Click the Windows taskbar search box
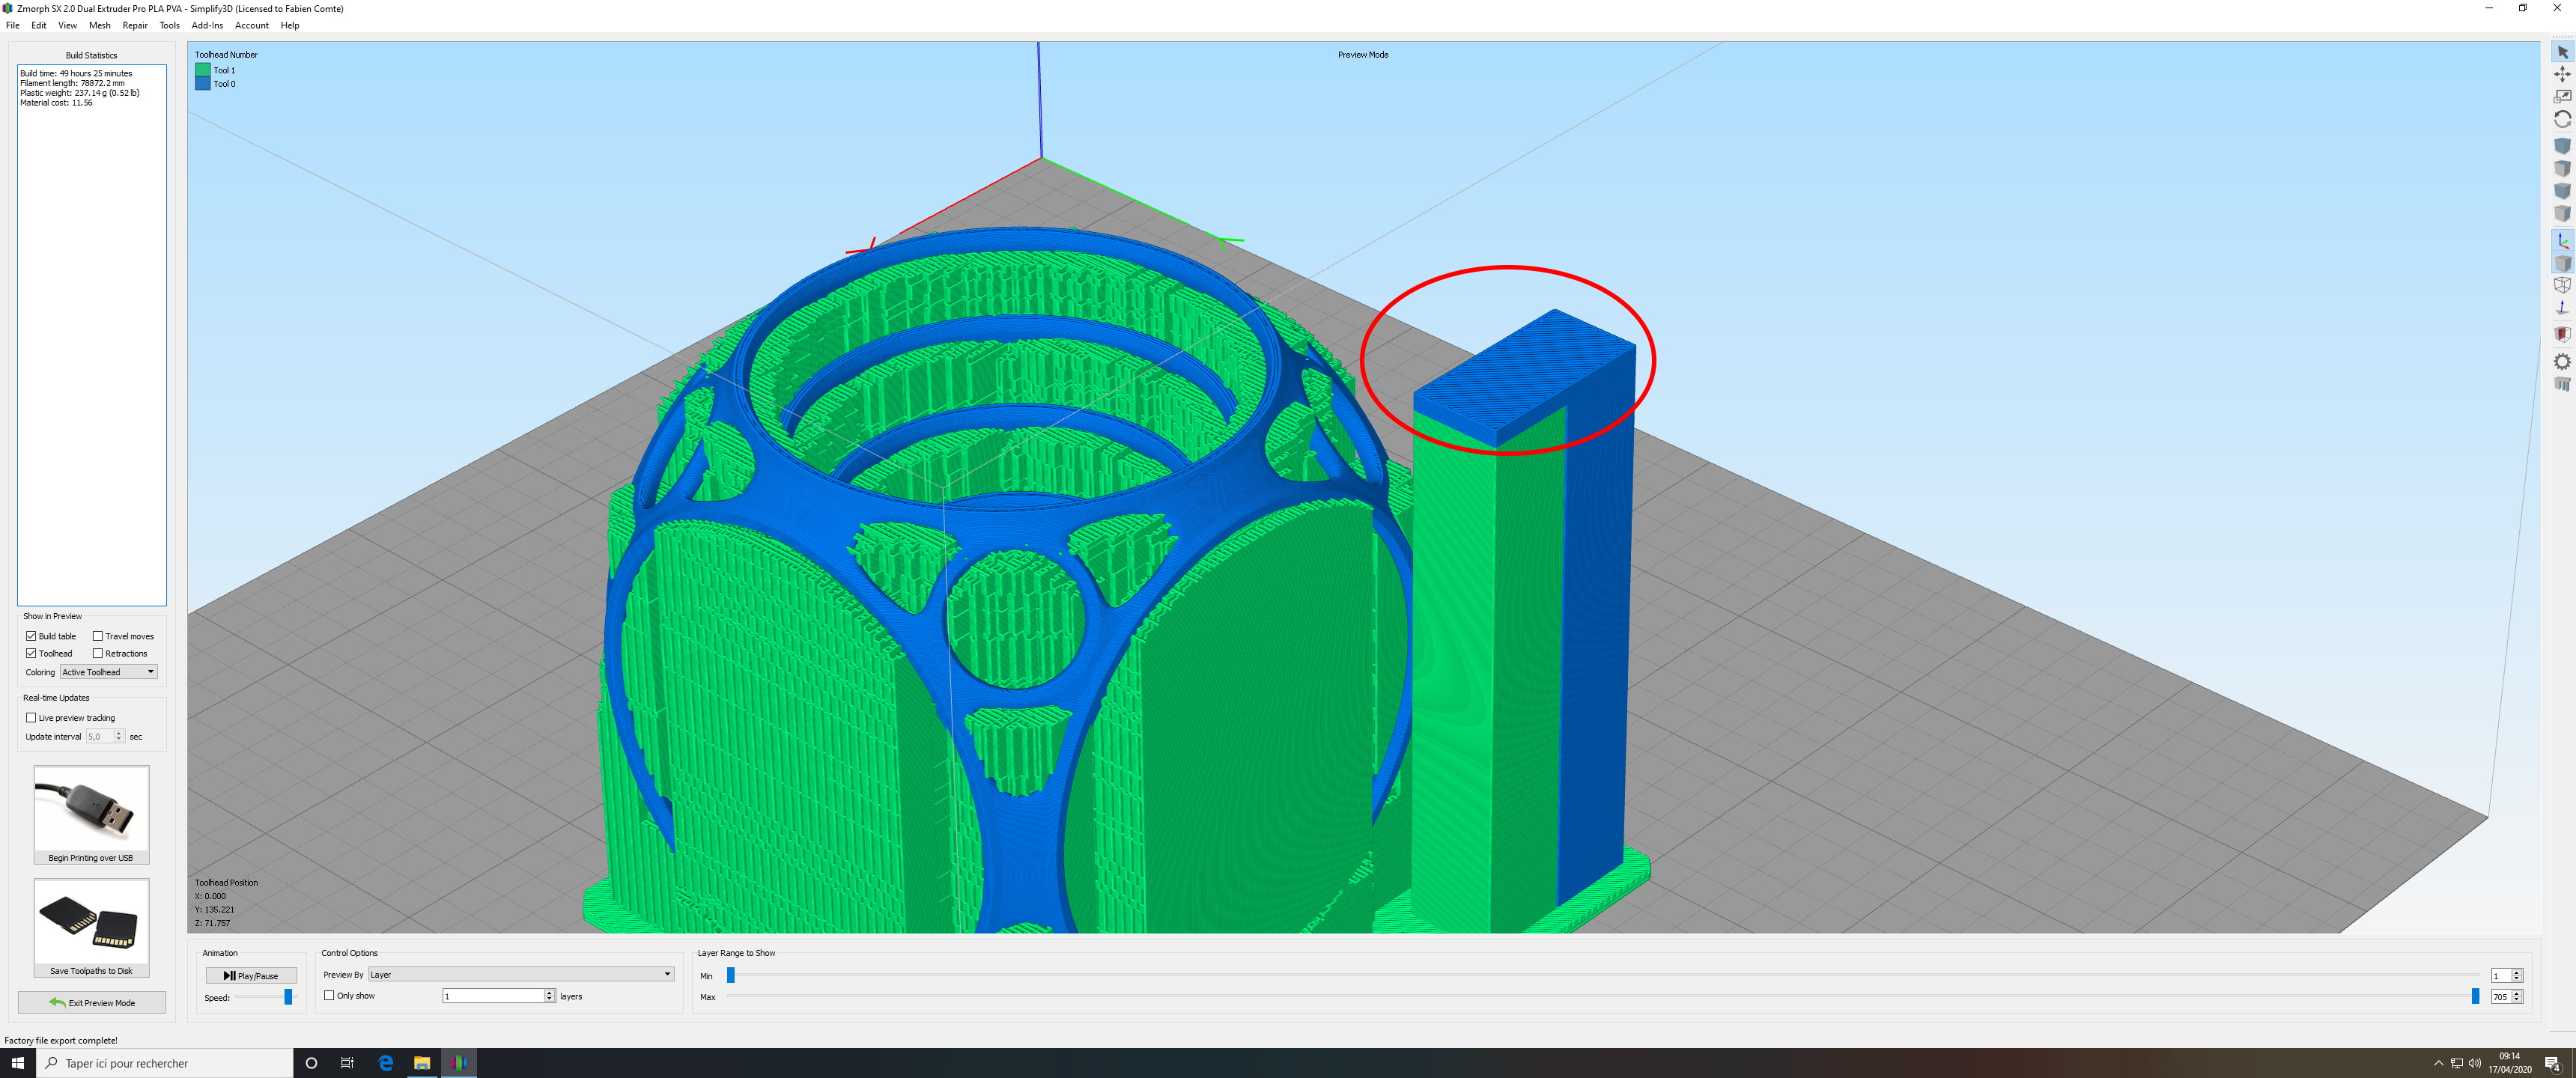The width and height of the screenshot is (2576, 1078). tap(165, 1063)
